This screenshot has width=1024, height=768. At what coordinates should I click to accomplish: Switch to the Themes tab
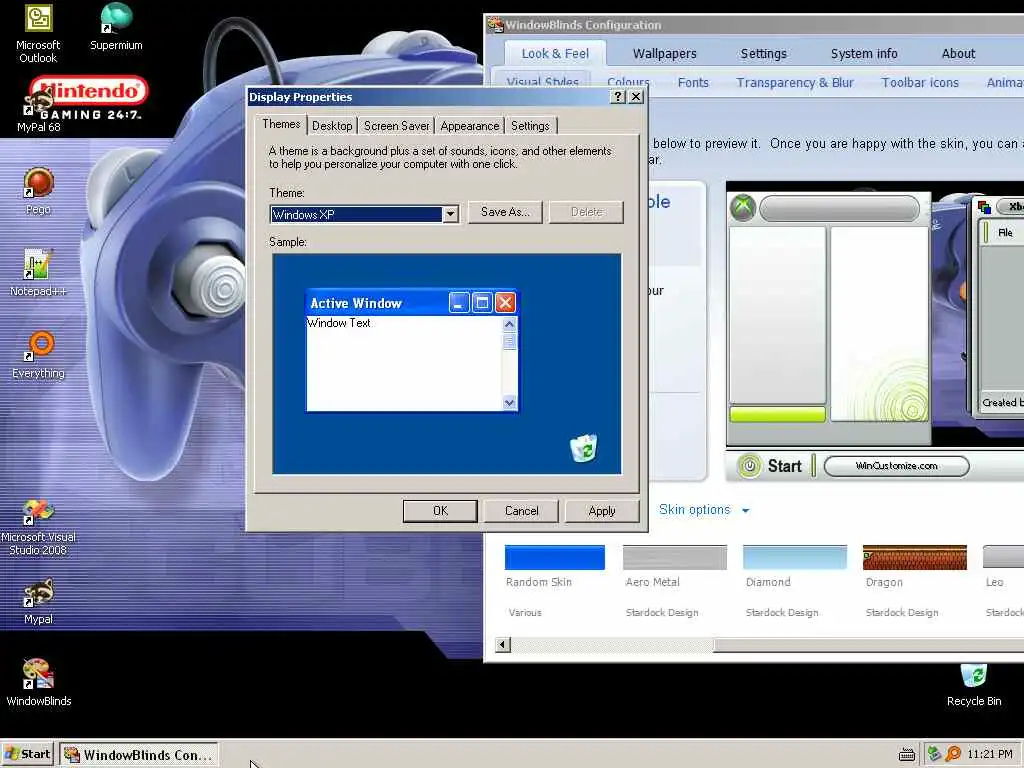(281, 124)
